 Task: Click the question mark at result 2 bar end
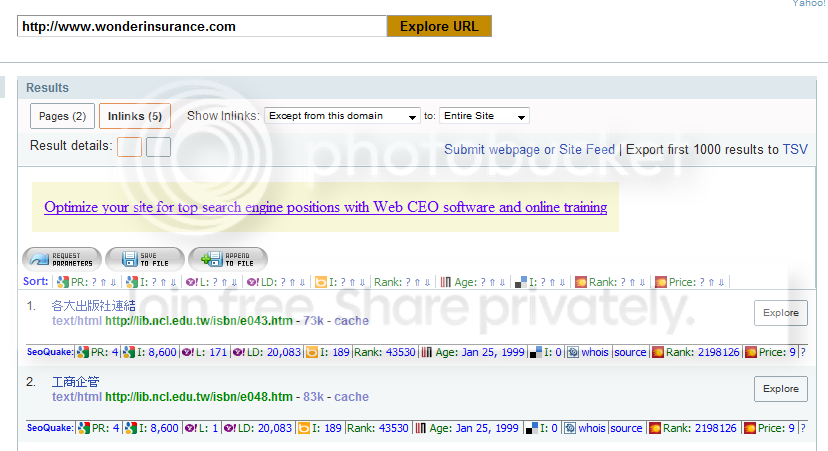tap(803, 428)
